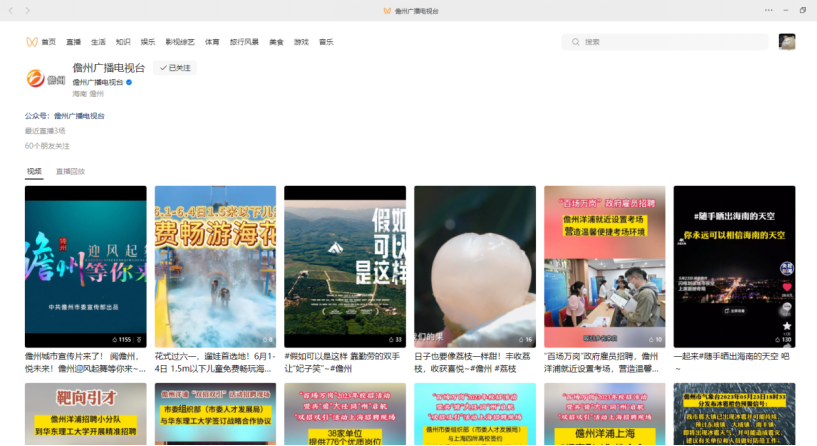
Task: Click the 海南 儋州 location text
Action: (88, 94)
